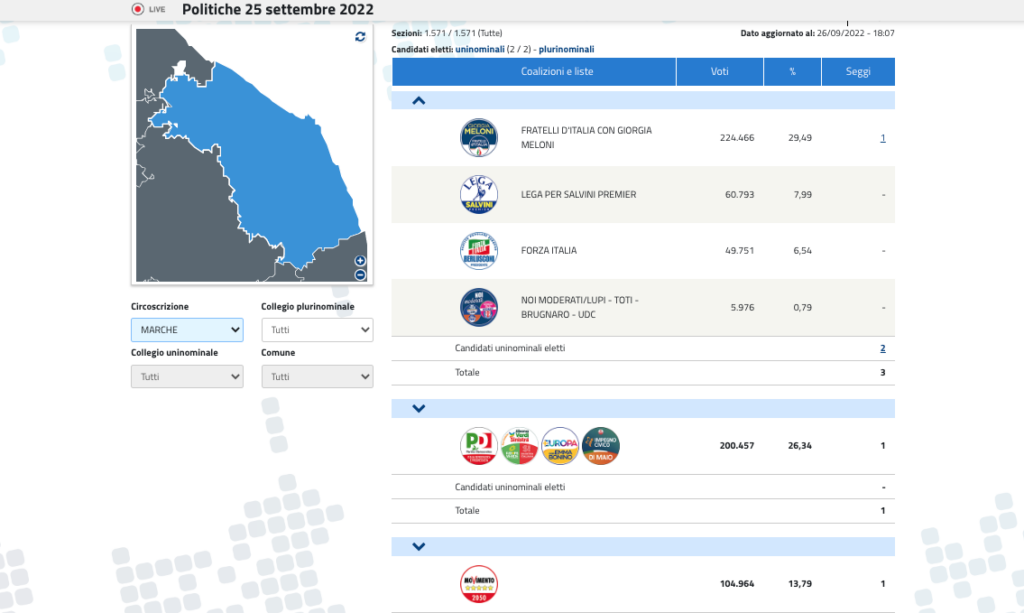Screen dimensions: 1024x613
Task: Click the Lega per Salvini Premier name
Action: (x=579, y=195)
